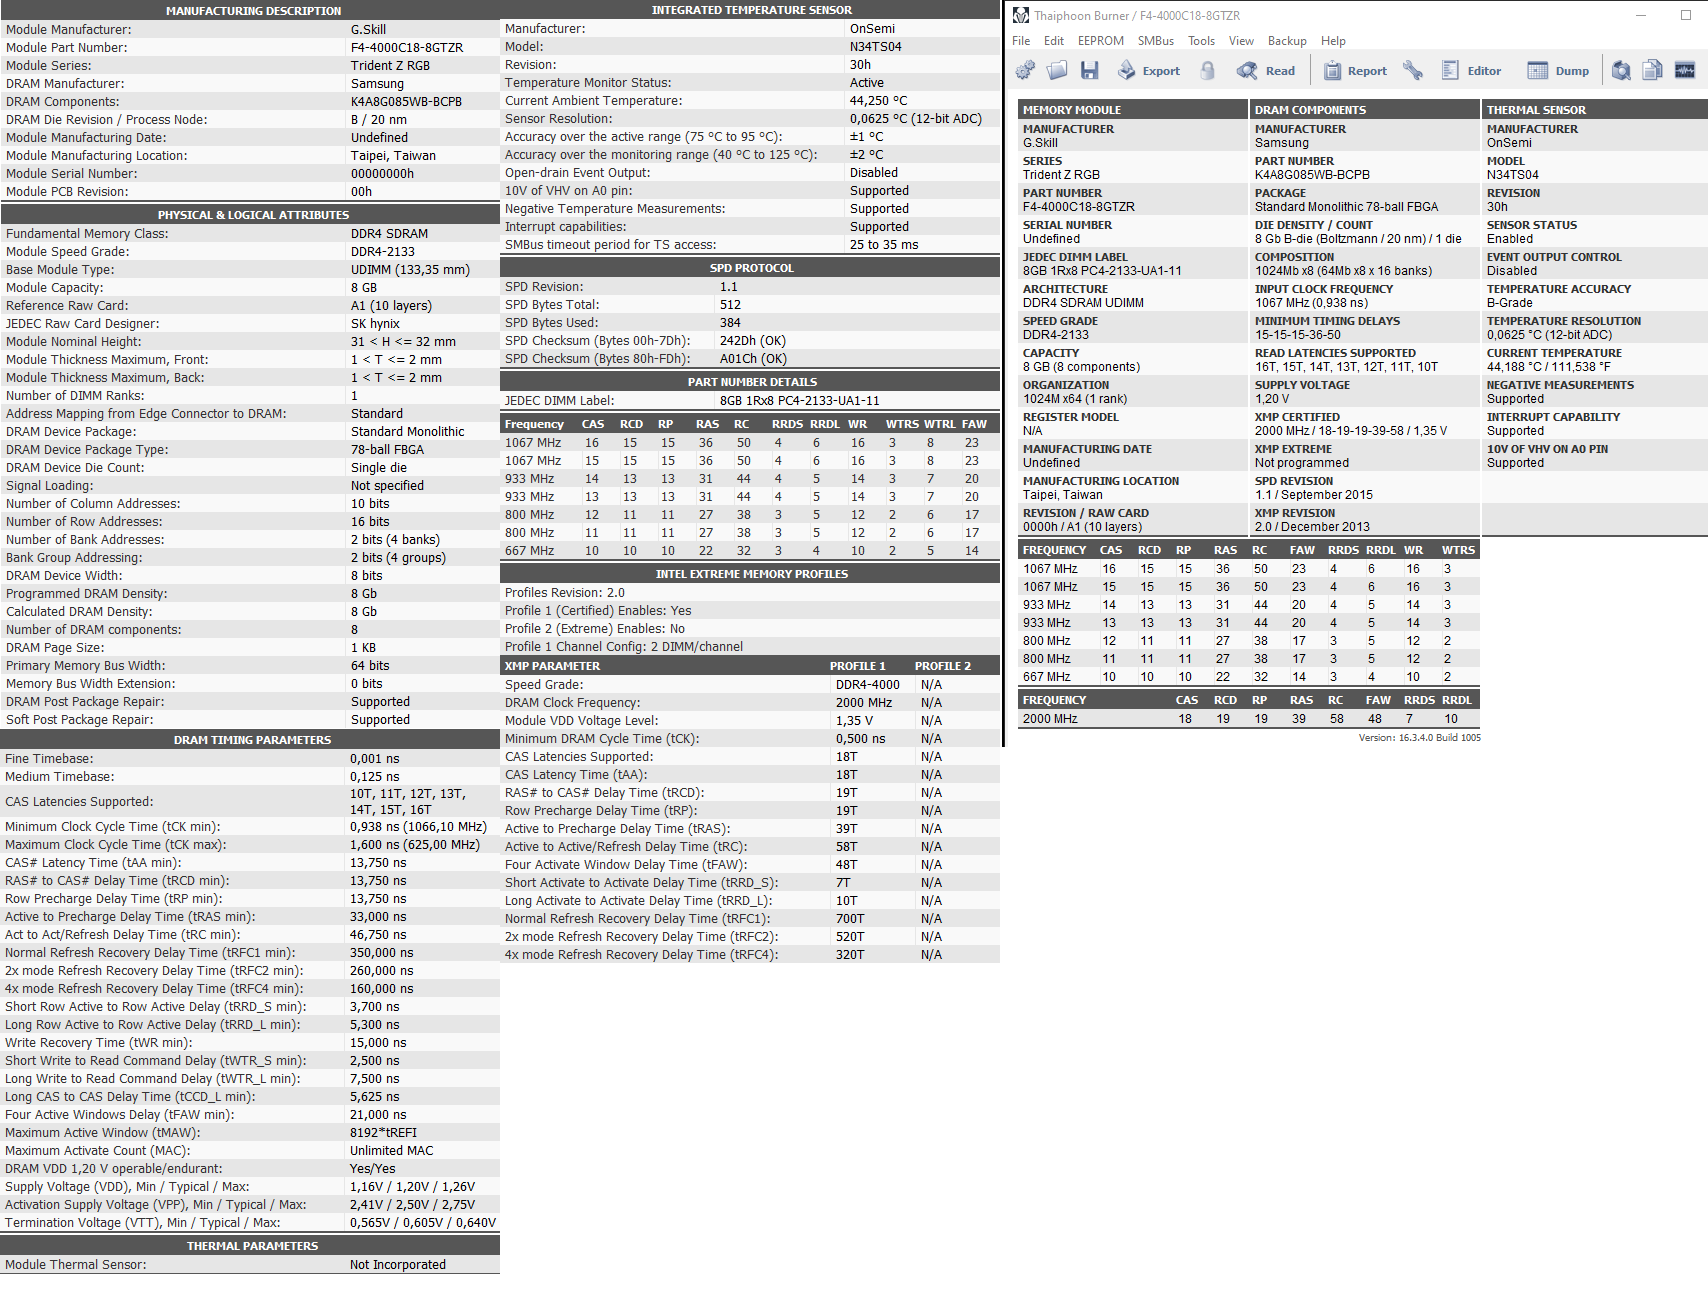1708x1296 pixels.
Task: Click the Supply Voltage 1,16V / 1,20V / 1,26V value
Action: (412, 1187)
